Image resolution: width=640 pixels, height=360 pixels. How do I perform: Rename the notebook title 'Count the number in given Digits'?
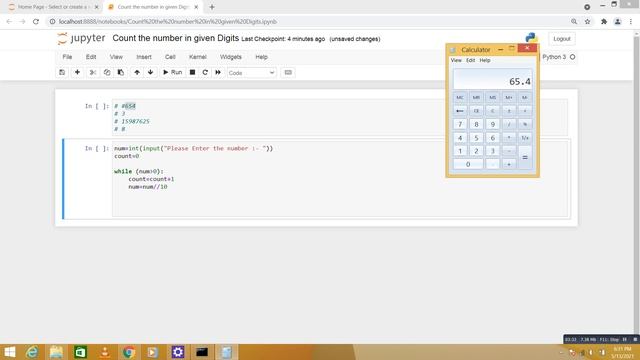tap(176, 38)
